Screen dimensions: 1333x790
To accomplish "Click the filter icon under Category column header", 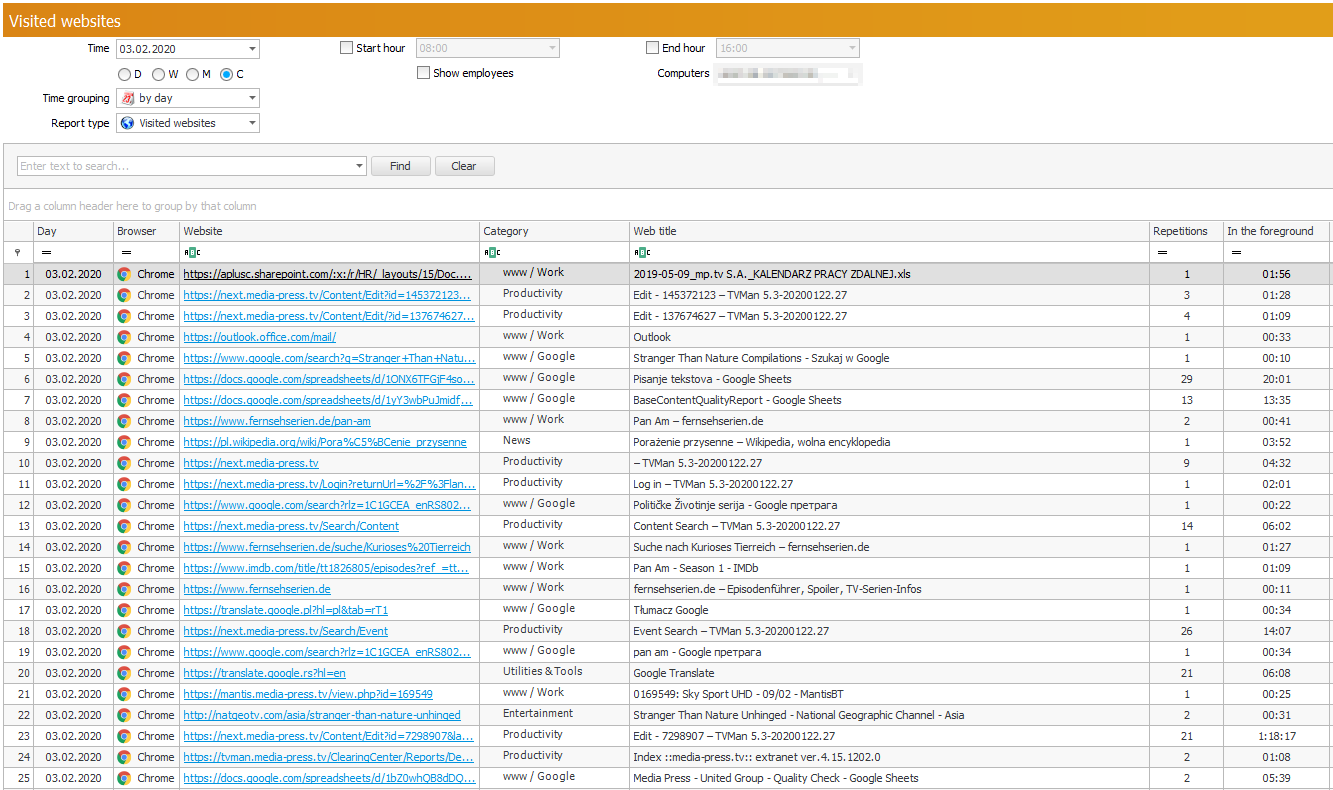I will click(491, 253).
